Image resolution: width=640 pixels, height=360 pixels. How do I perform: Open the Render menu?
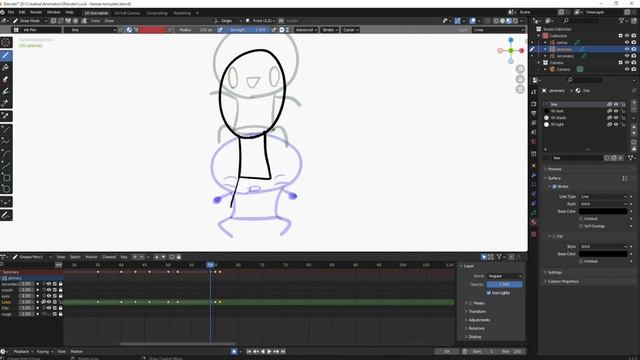(36, 12)
